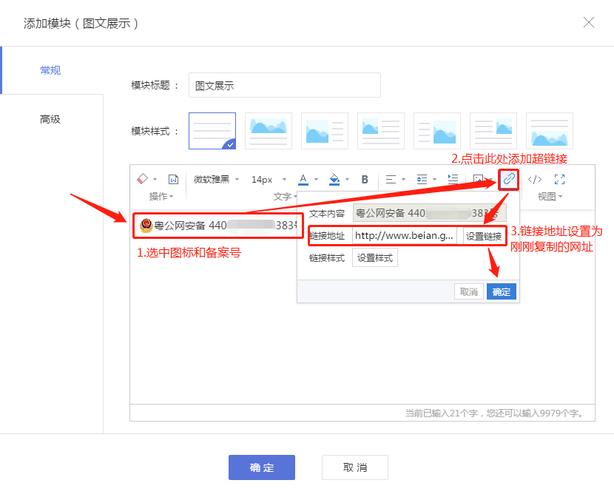Click the list style icon

[422, 179]
